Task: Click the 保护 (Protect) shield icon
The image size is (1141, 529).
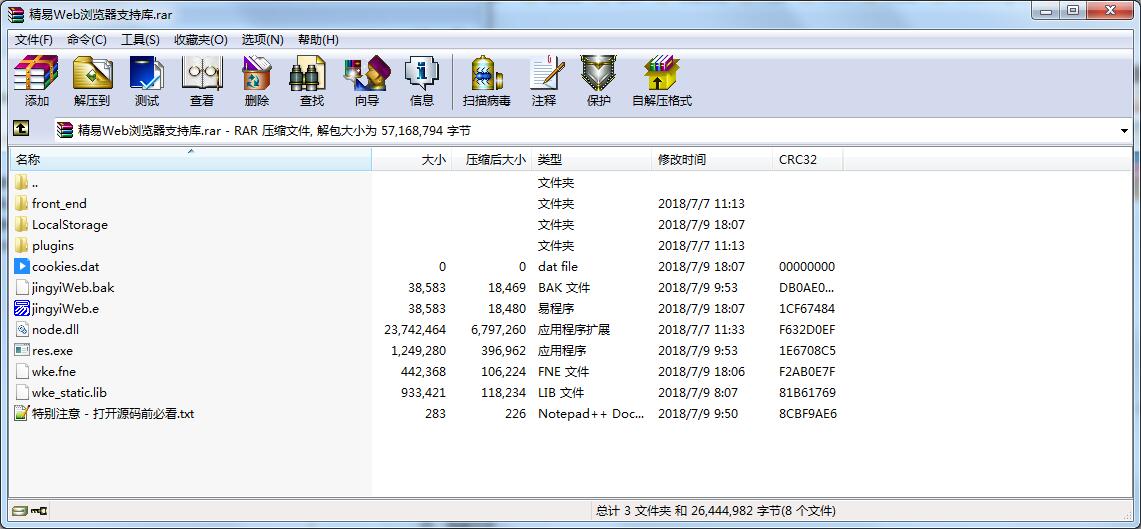Action: [598, 73]
